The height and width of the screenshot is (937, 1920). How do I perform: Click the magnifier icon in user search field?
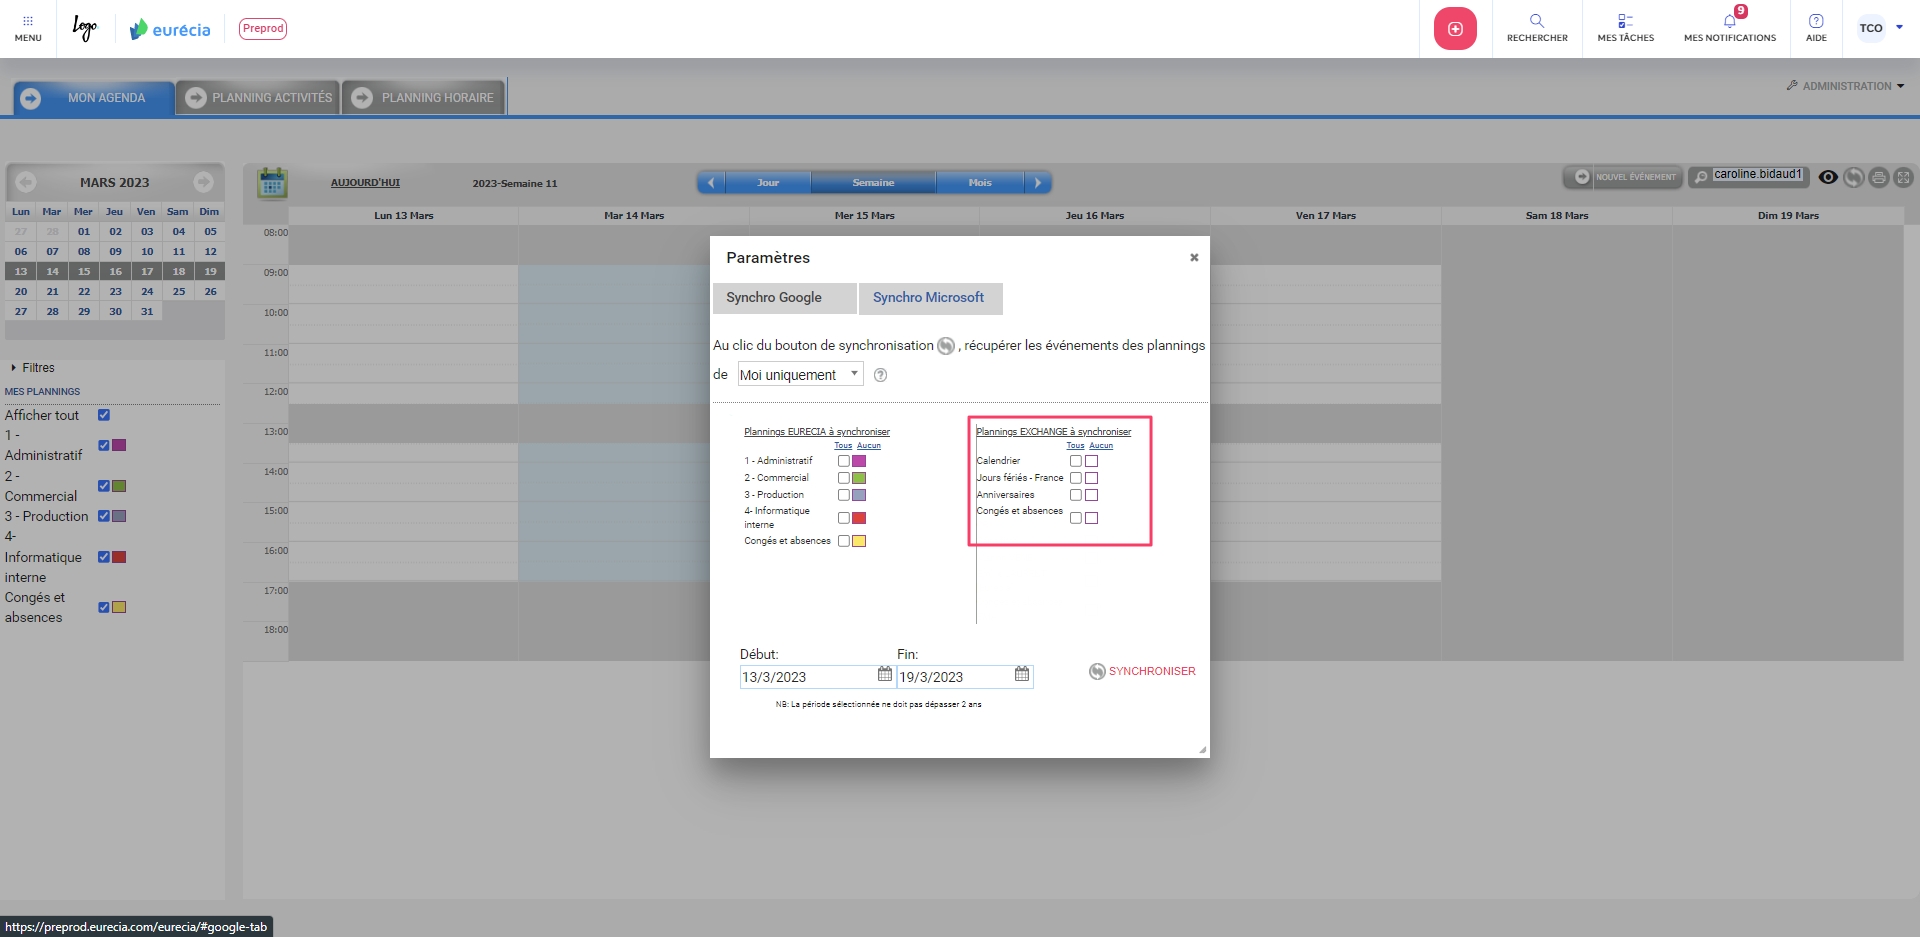(x=1701, y=177)
